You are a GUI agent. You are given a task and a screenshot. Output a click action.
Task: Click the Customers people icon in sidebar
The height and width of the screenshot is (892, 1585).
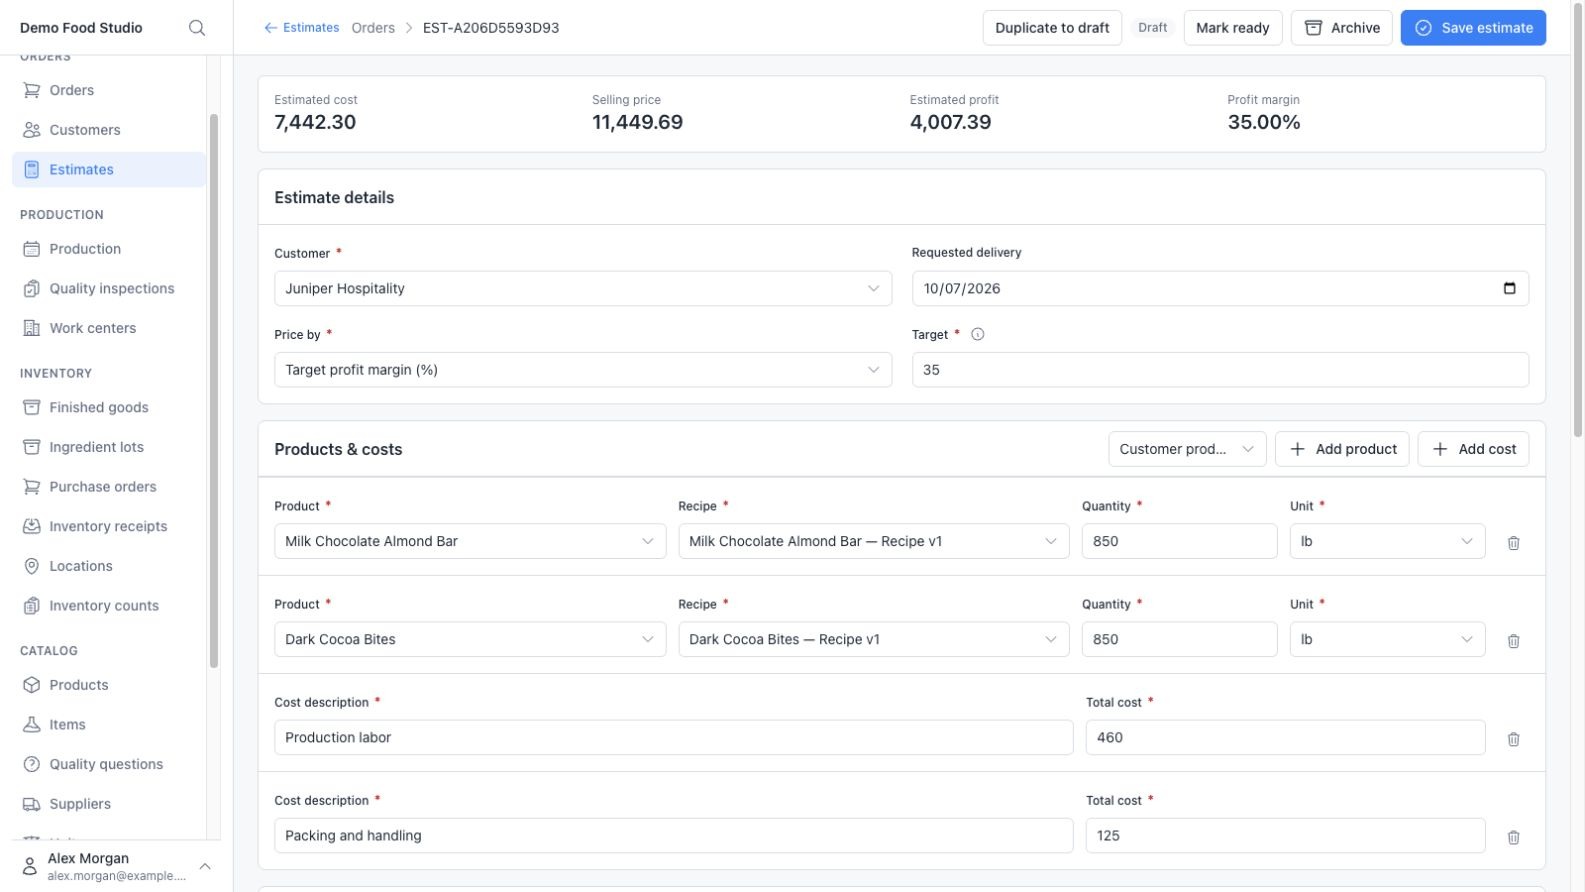32,130
